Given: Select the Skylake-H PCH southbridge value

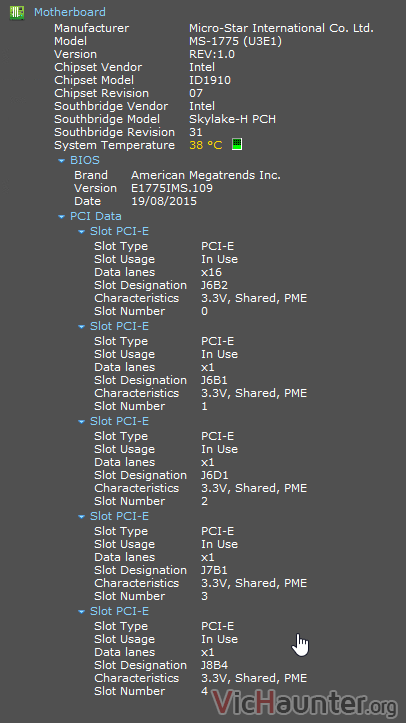Looking at the screenshot, I should 232,119.
